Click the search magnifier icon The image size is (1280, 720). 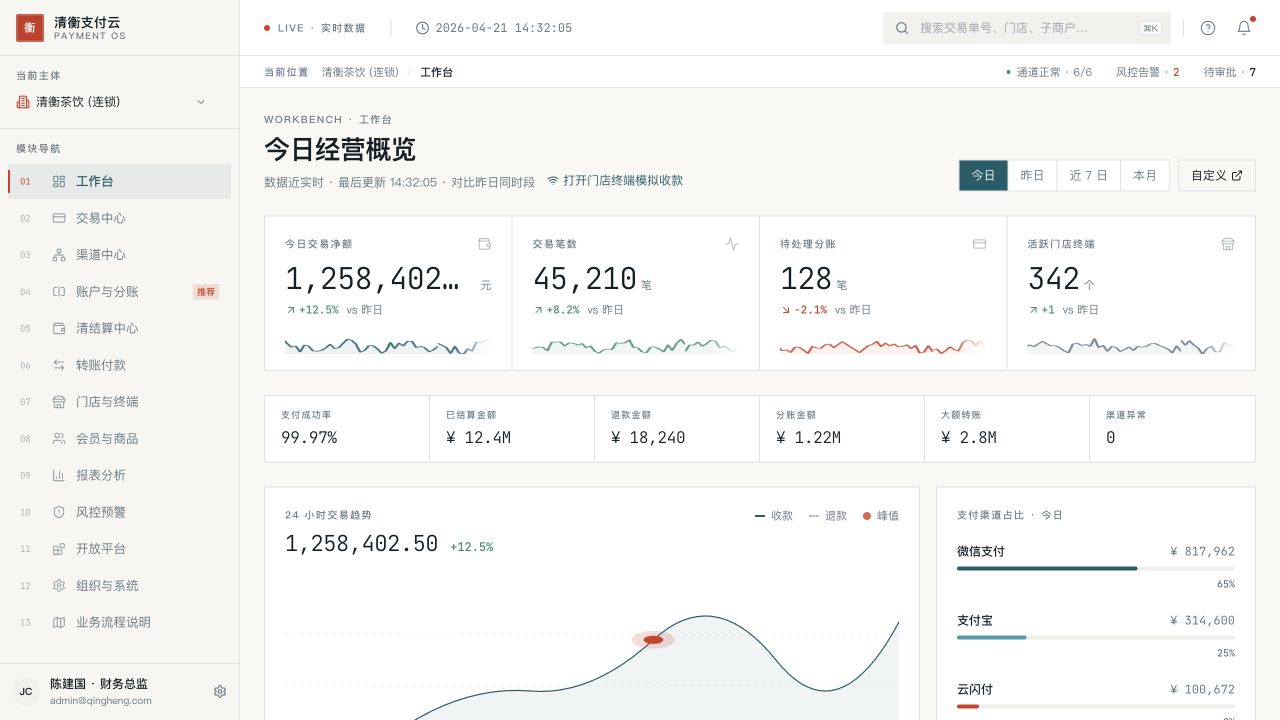902,28
